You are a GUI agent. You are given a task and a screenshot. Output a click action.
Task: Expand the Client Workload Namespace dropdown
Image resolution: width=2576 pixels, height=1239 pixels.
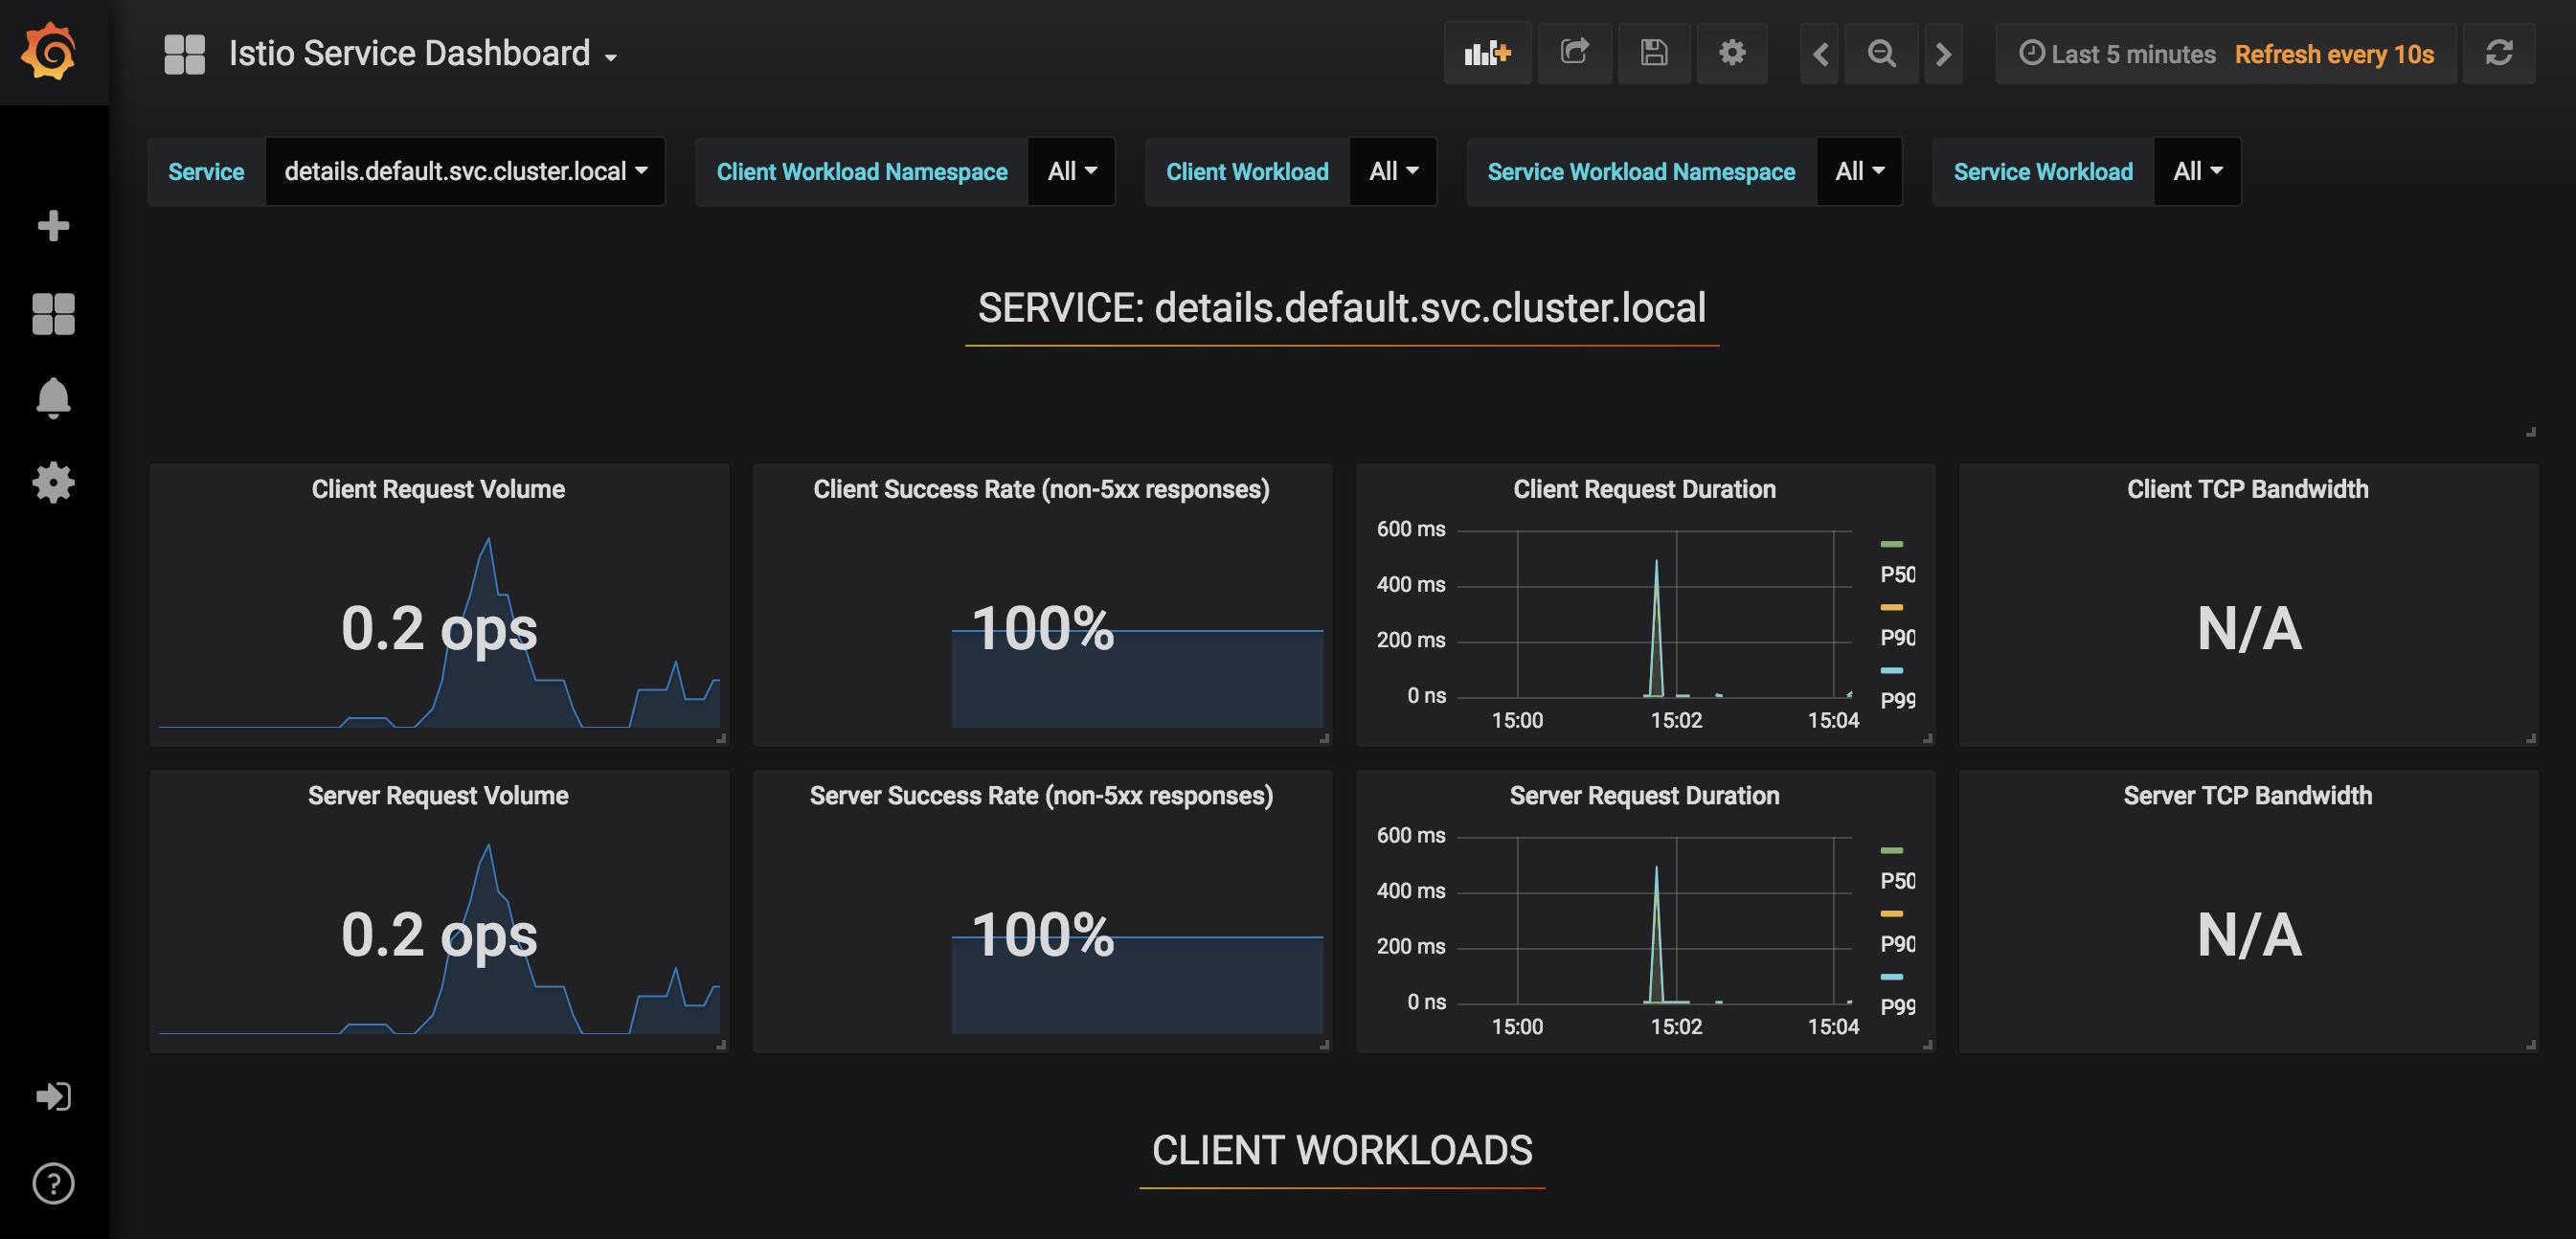(1072, 170)
